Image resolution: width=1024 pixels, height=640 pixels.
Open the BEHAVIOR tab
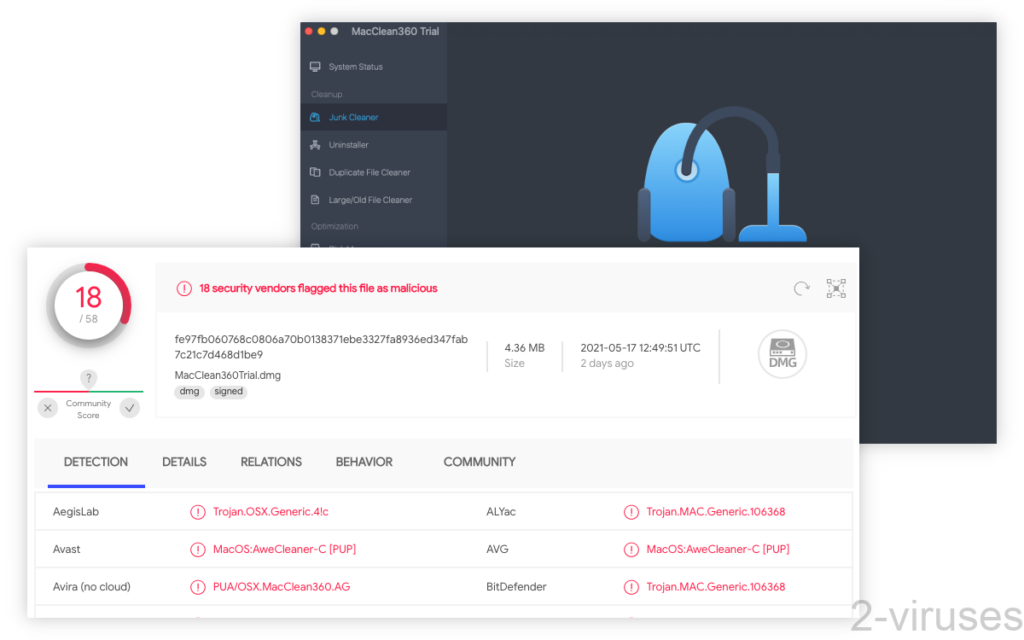click(x=364, y=462)
